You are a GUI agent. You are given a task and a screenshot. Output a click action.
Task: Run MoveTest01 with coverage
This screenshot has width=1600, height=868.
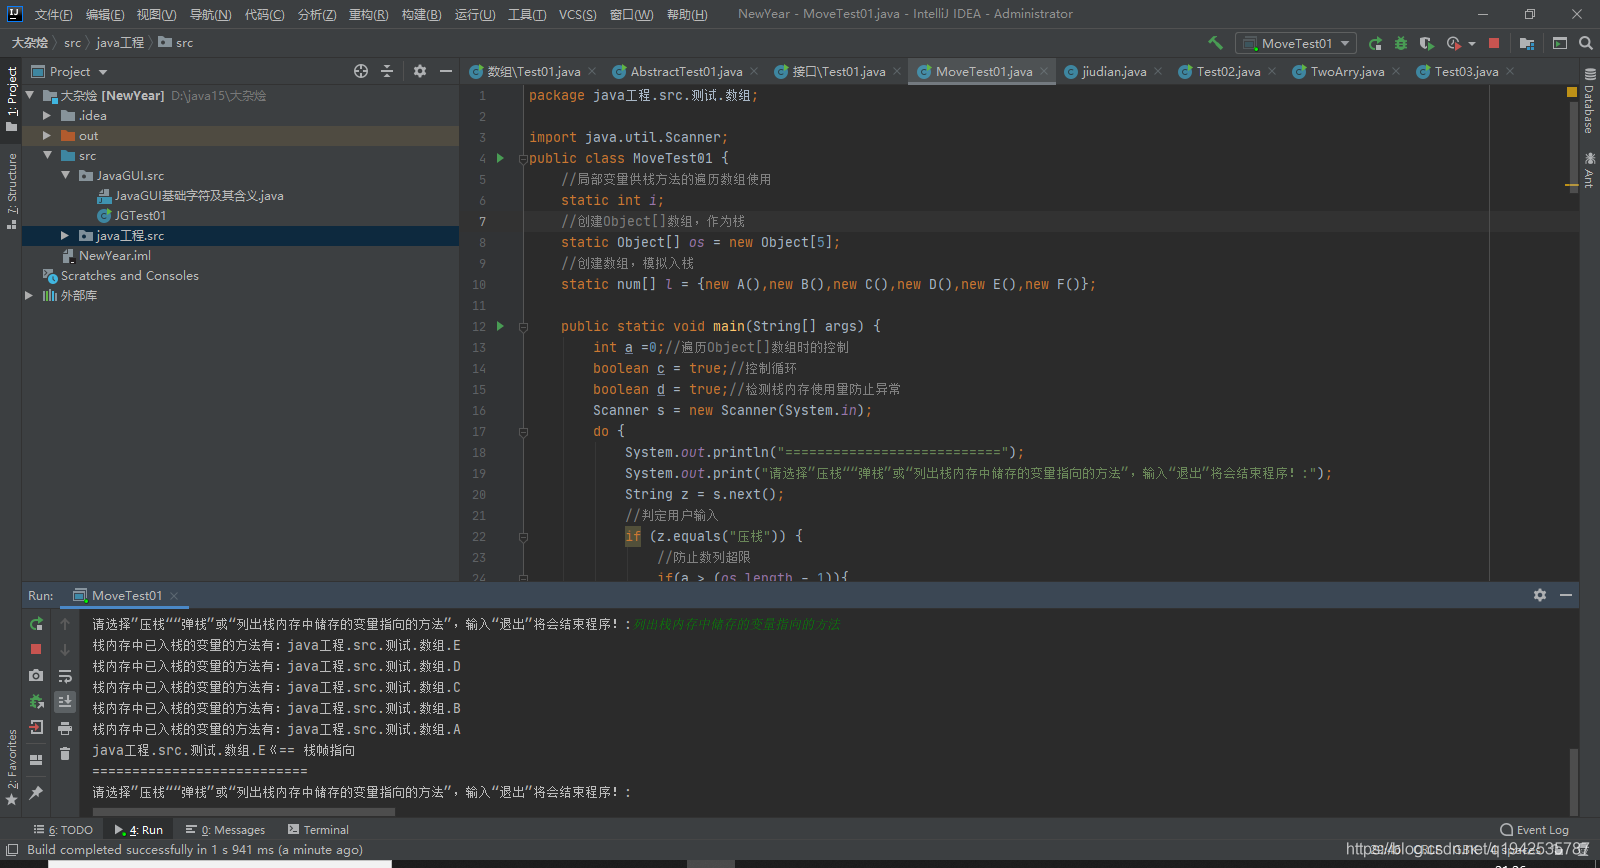pyautogui.click(x=1427, y=43)
